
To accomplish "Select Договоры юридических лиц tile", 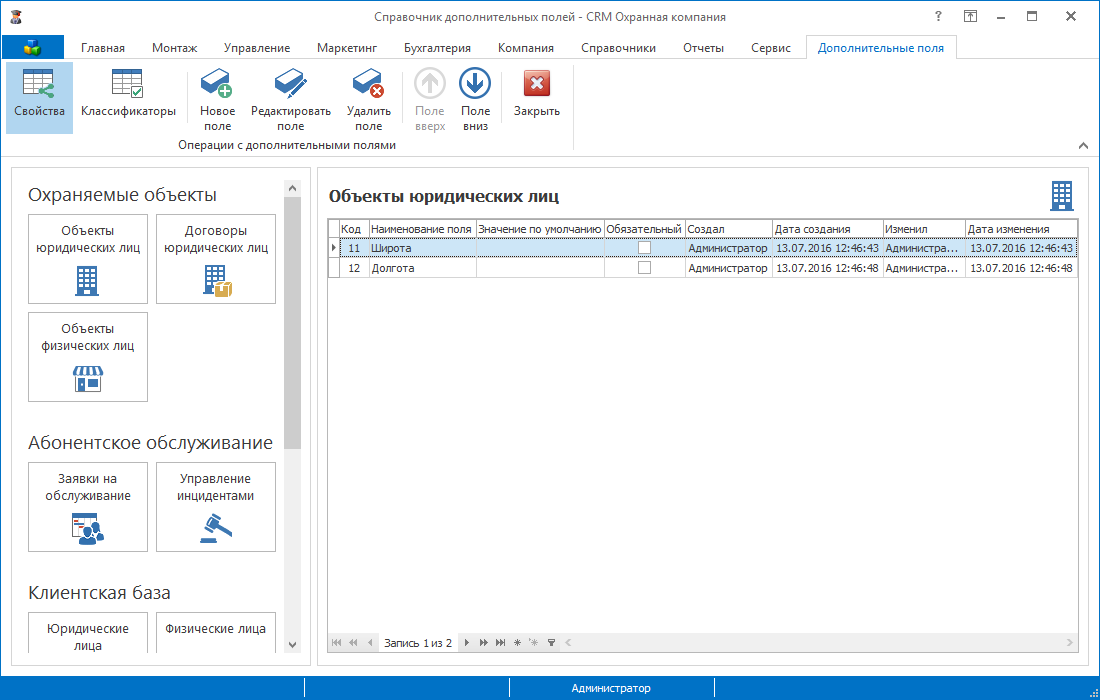I will pyautogui.click(x=215, y=259).
